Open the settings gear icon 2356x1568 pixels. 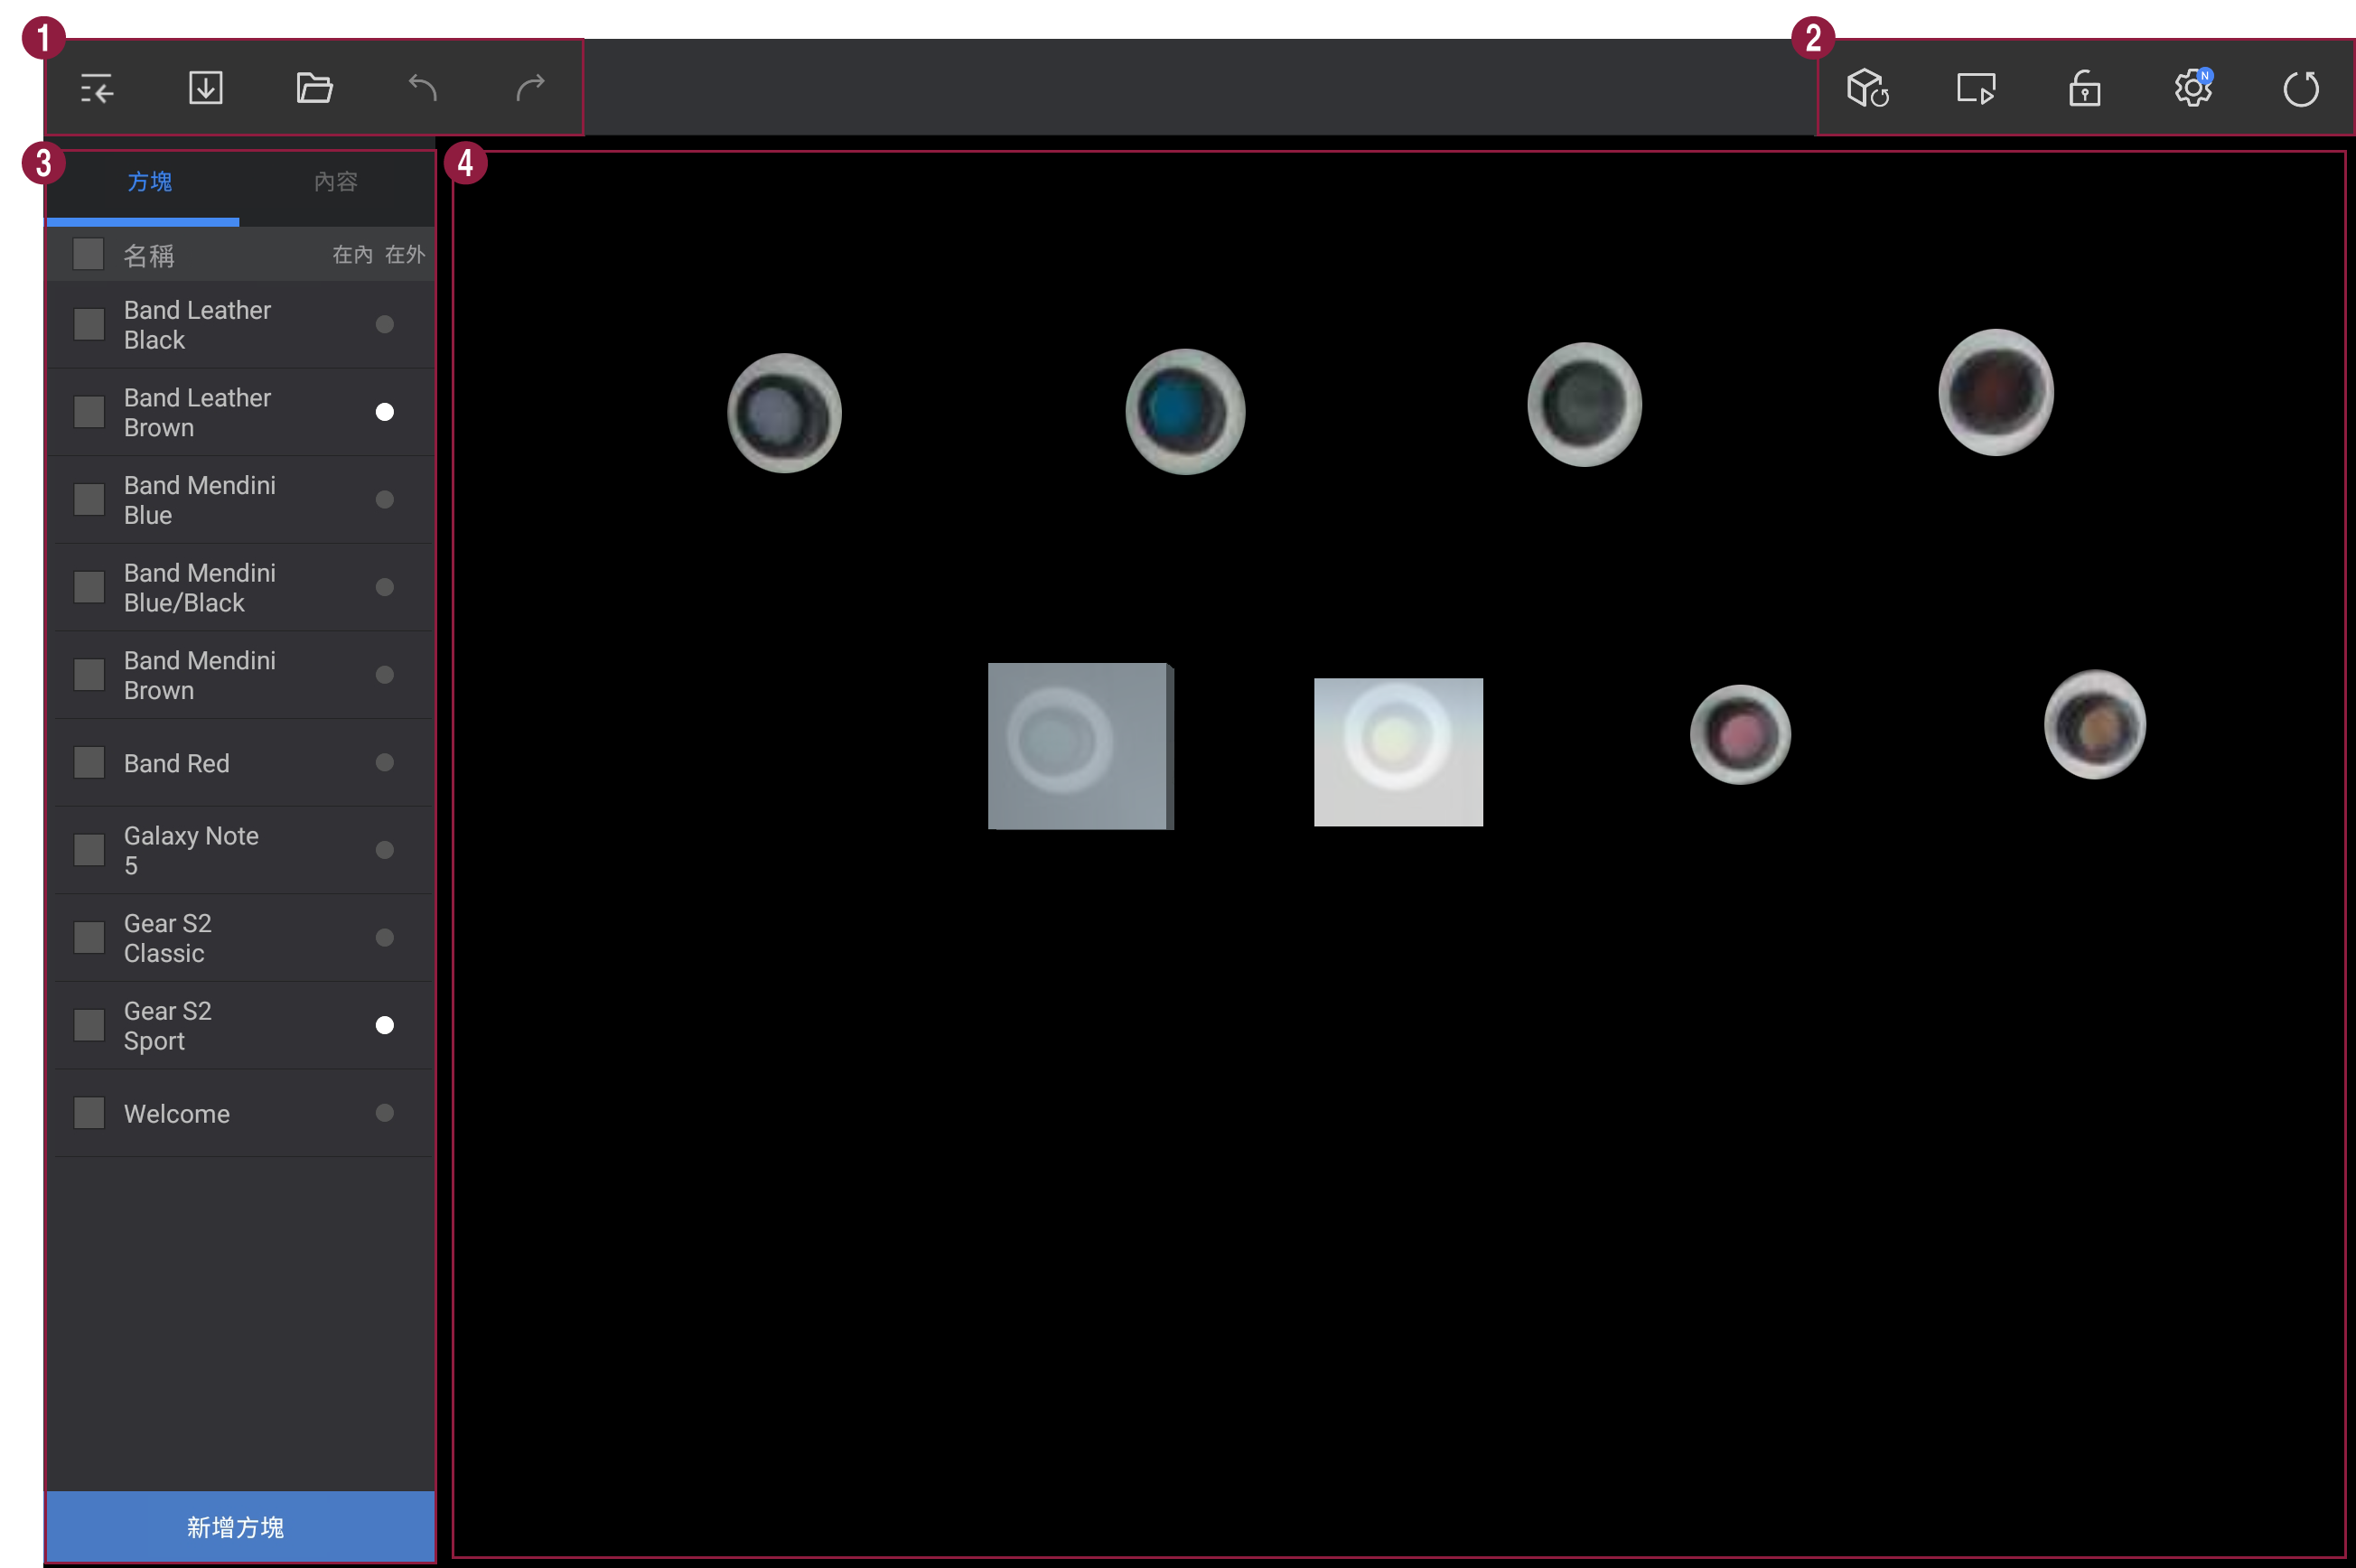pos(2192,88)
